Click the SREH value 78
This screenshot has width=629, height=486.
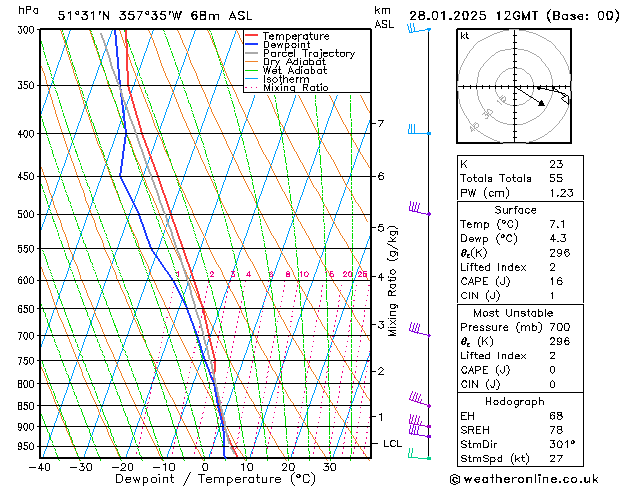pyautogui.click(x=556, y=430)
